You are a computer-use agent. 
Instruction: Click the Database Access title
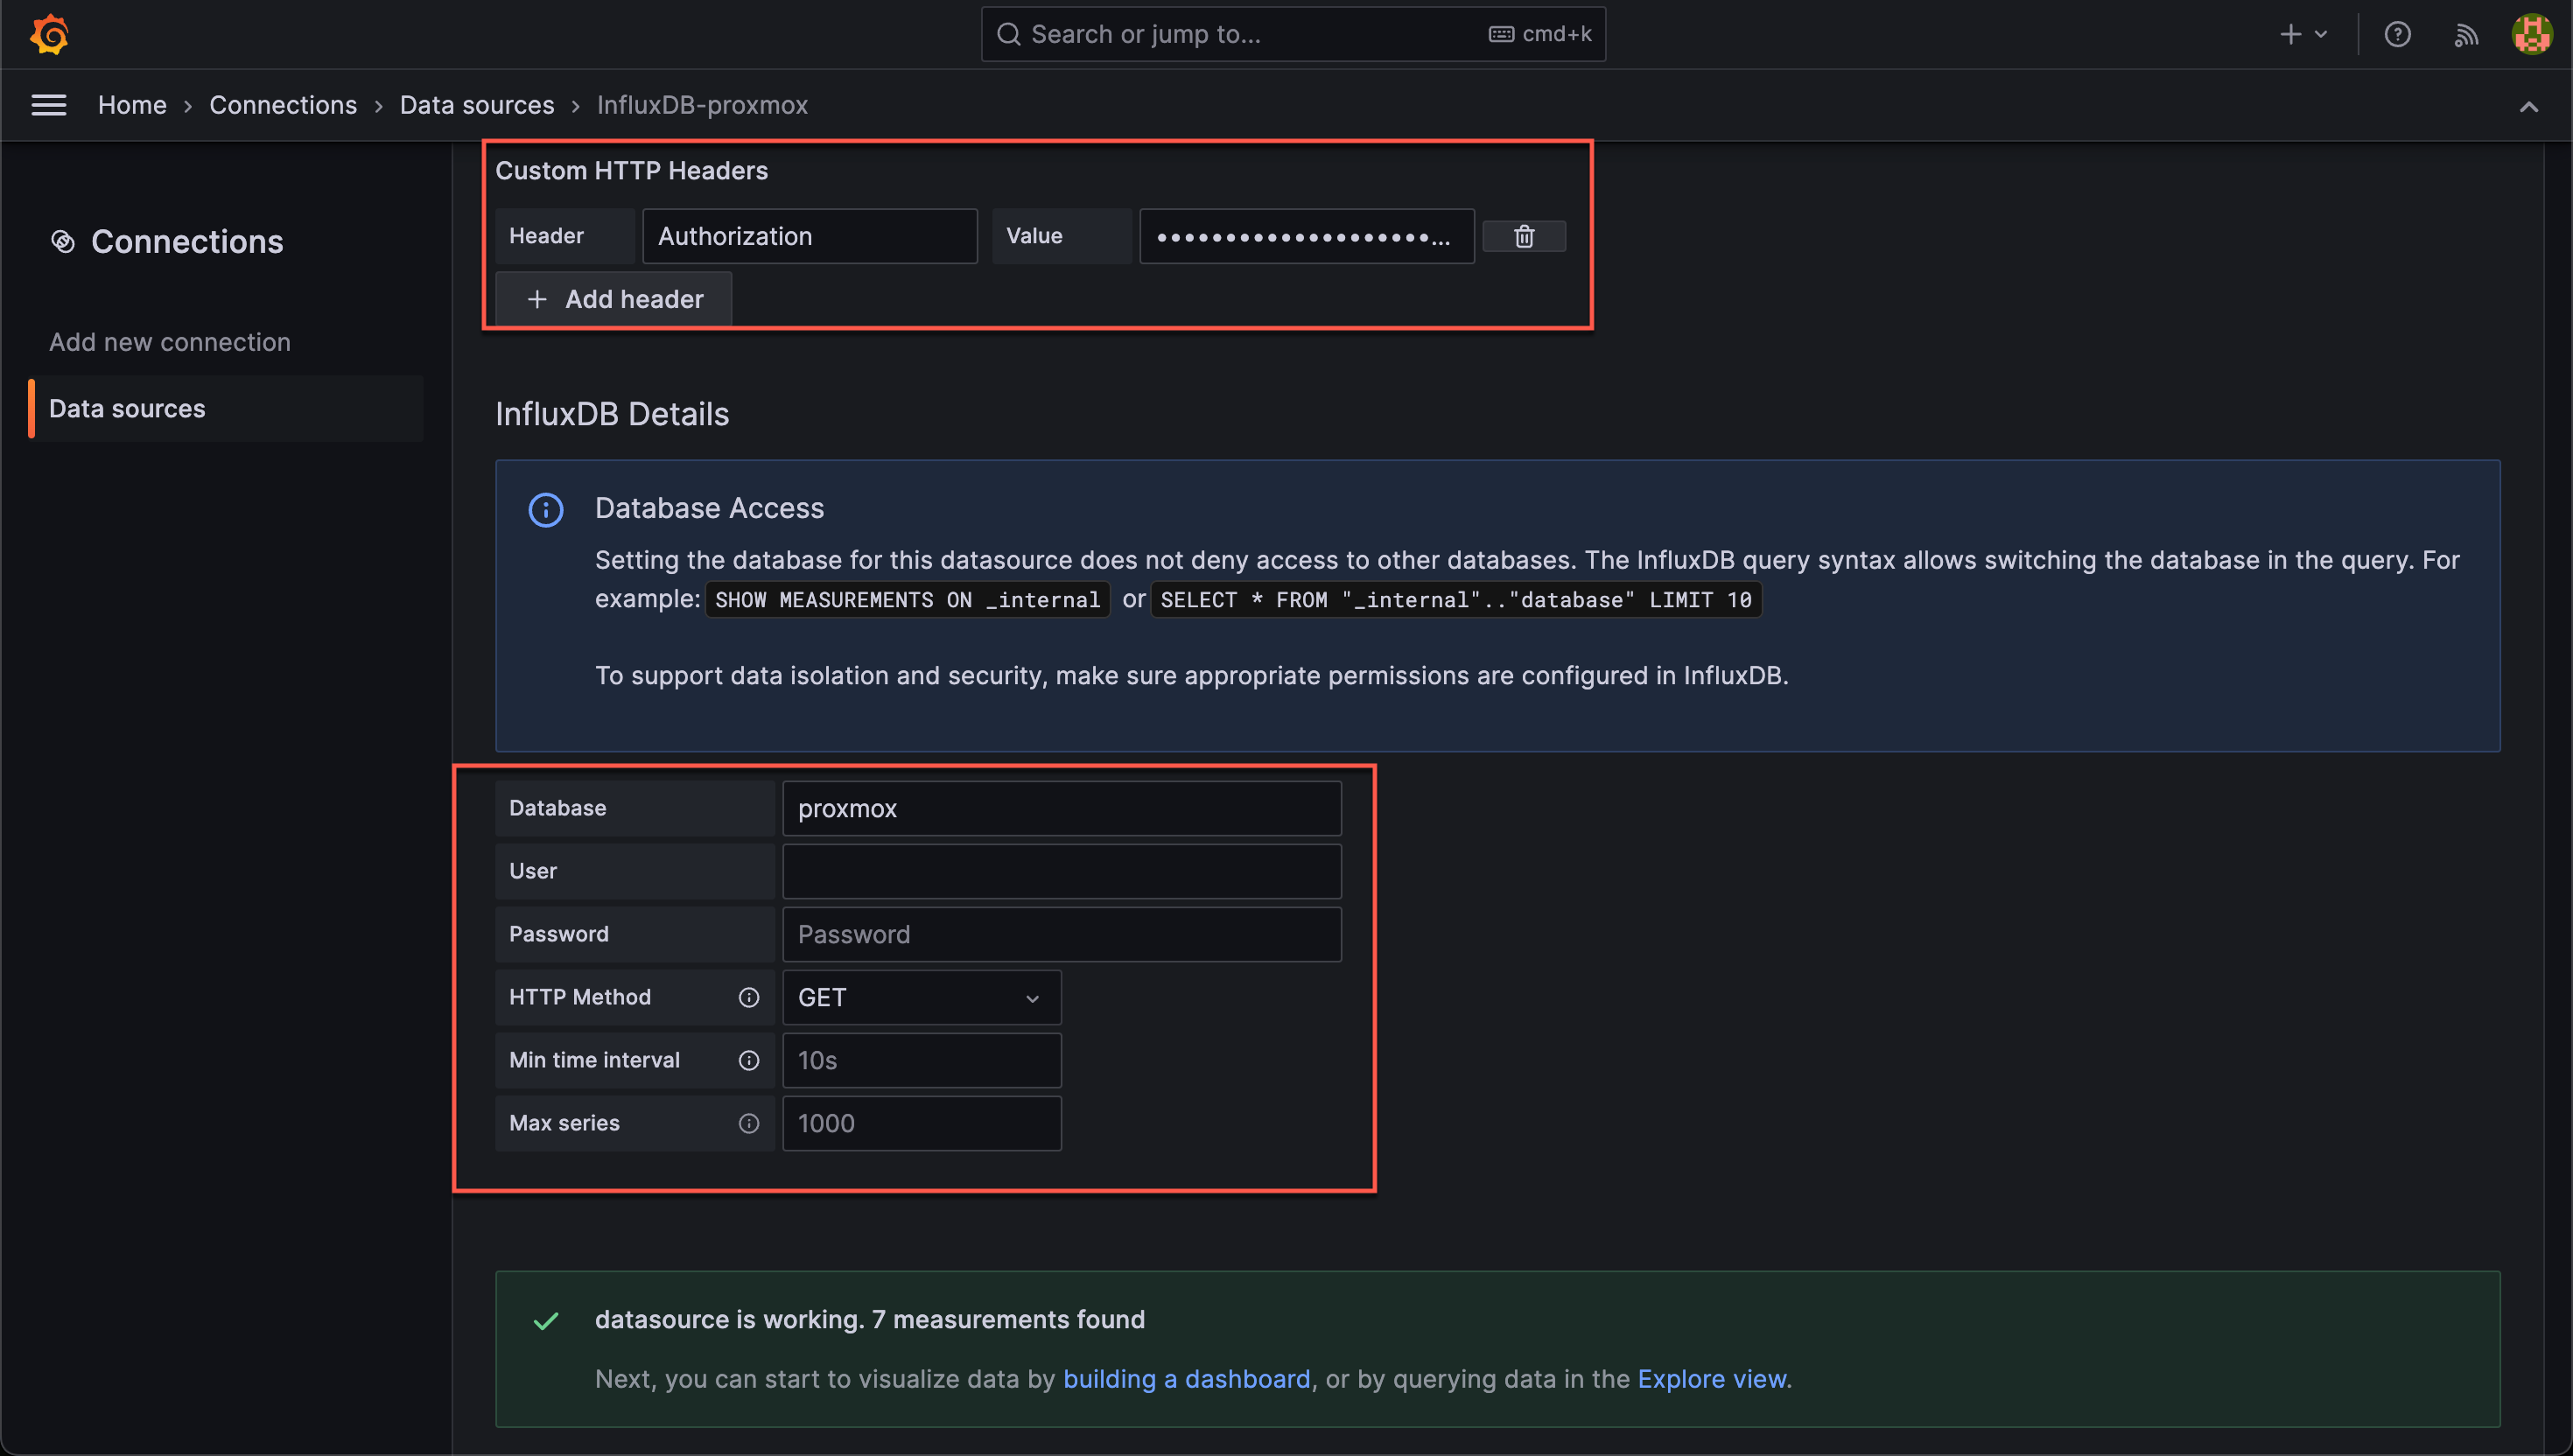click(709, 508)
